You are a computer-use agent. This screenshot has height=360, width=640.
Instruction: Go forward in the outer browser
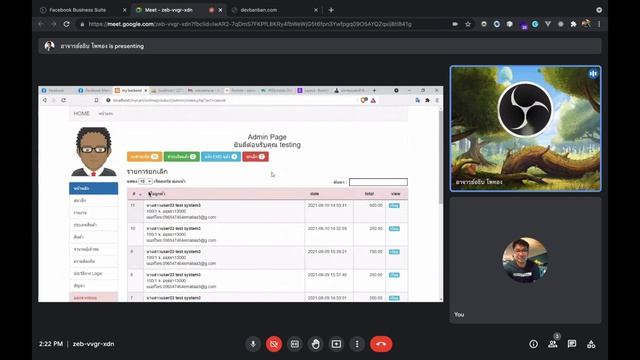53,24
